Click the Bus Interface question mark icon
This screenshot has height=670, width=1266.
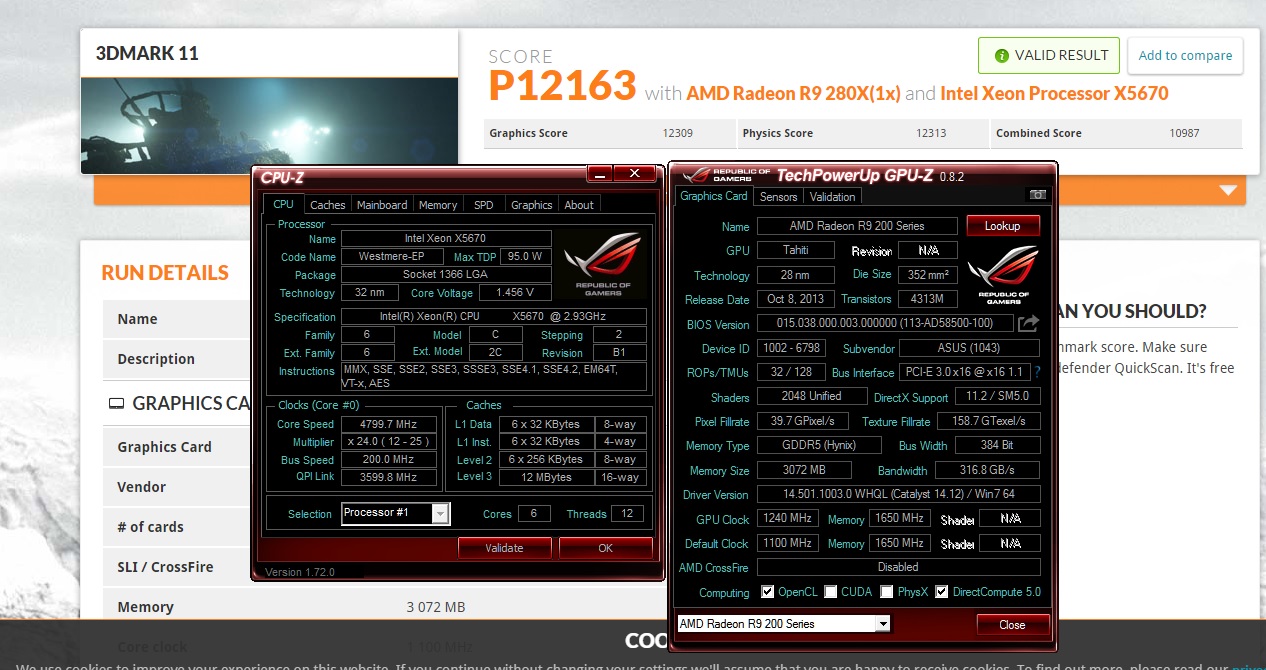tap(1037, 372)
